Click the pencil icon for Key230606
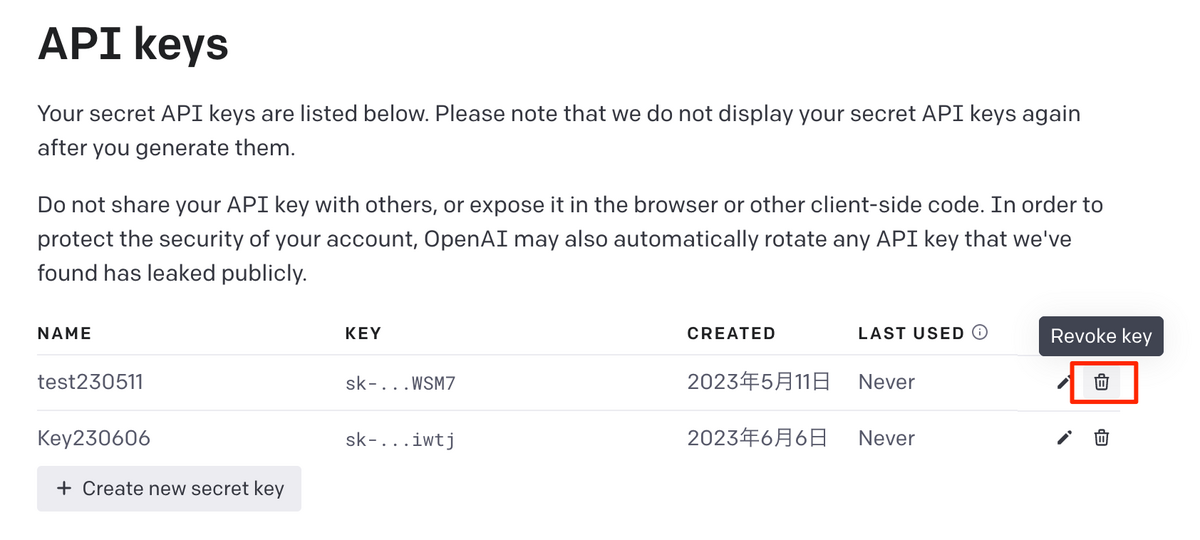 pos(1064,438)
